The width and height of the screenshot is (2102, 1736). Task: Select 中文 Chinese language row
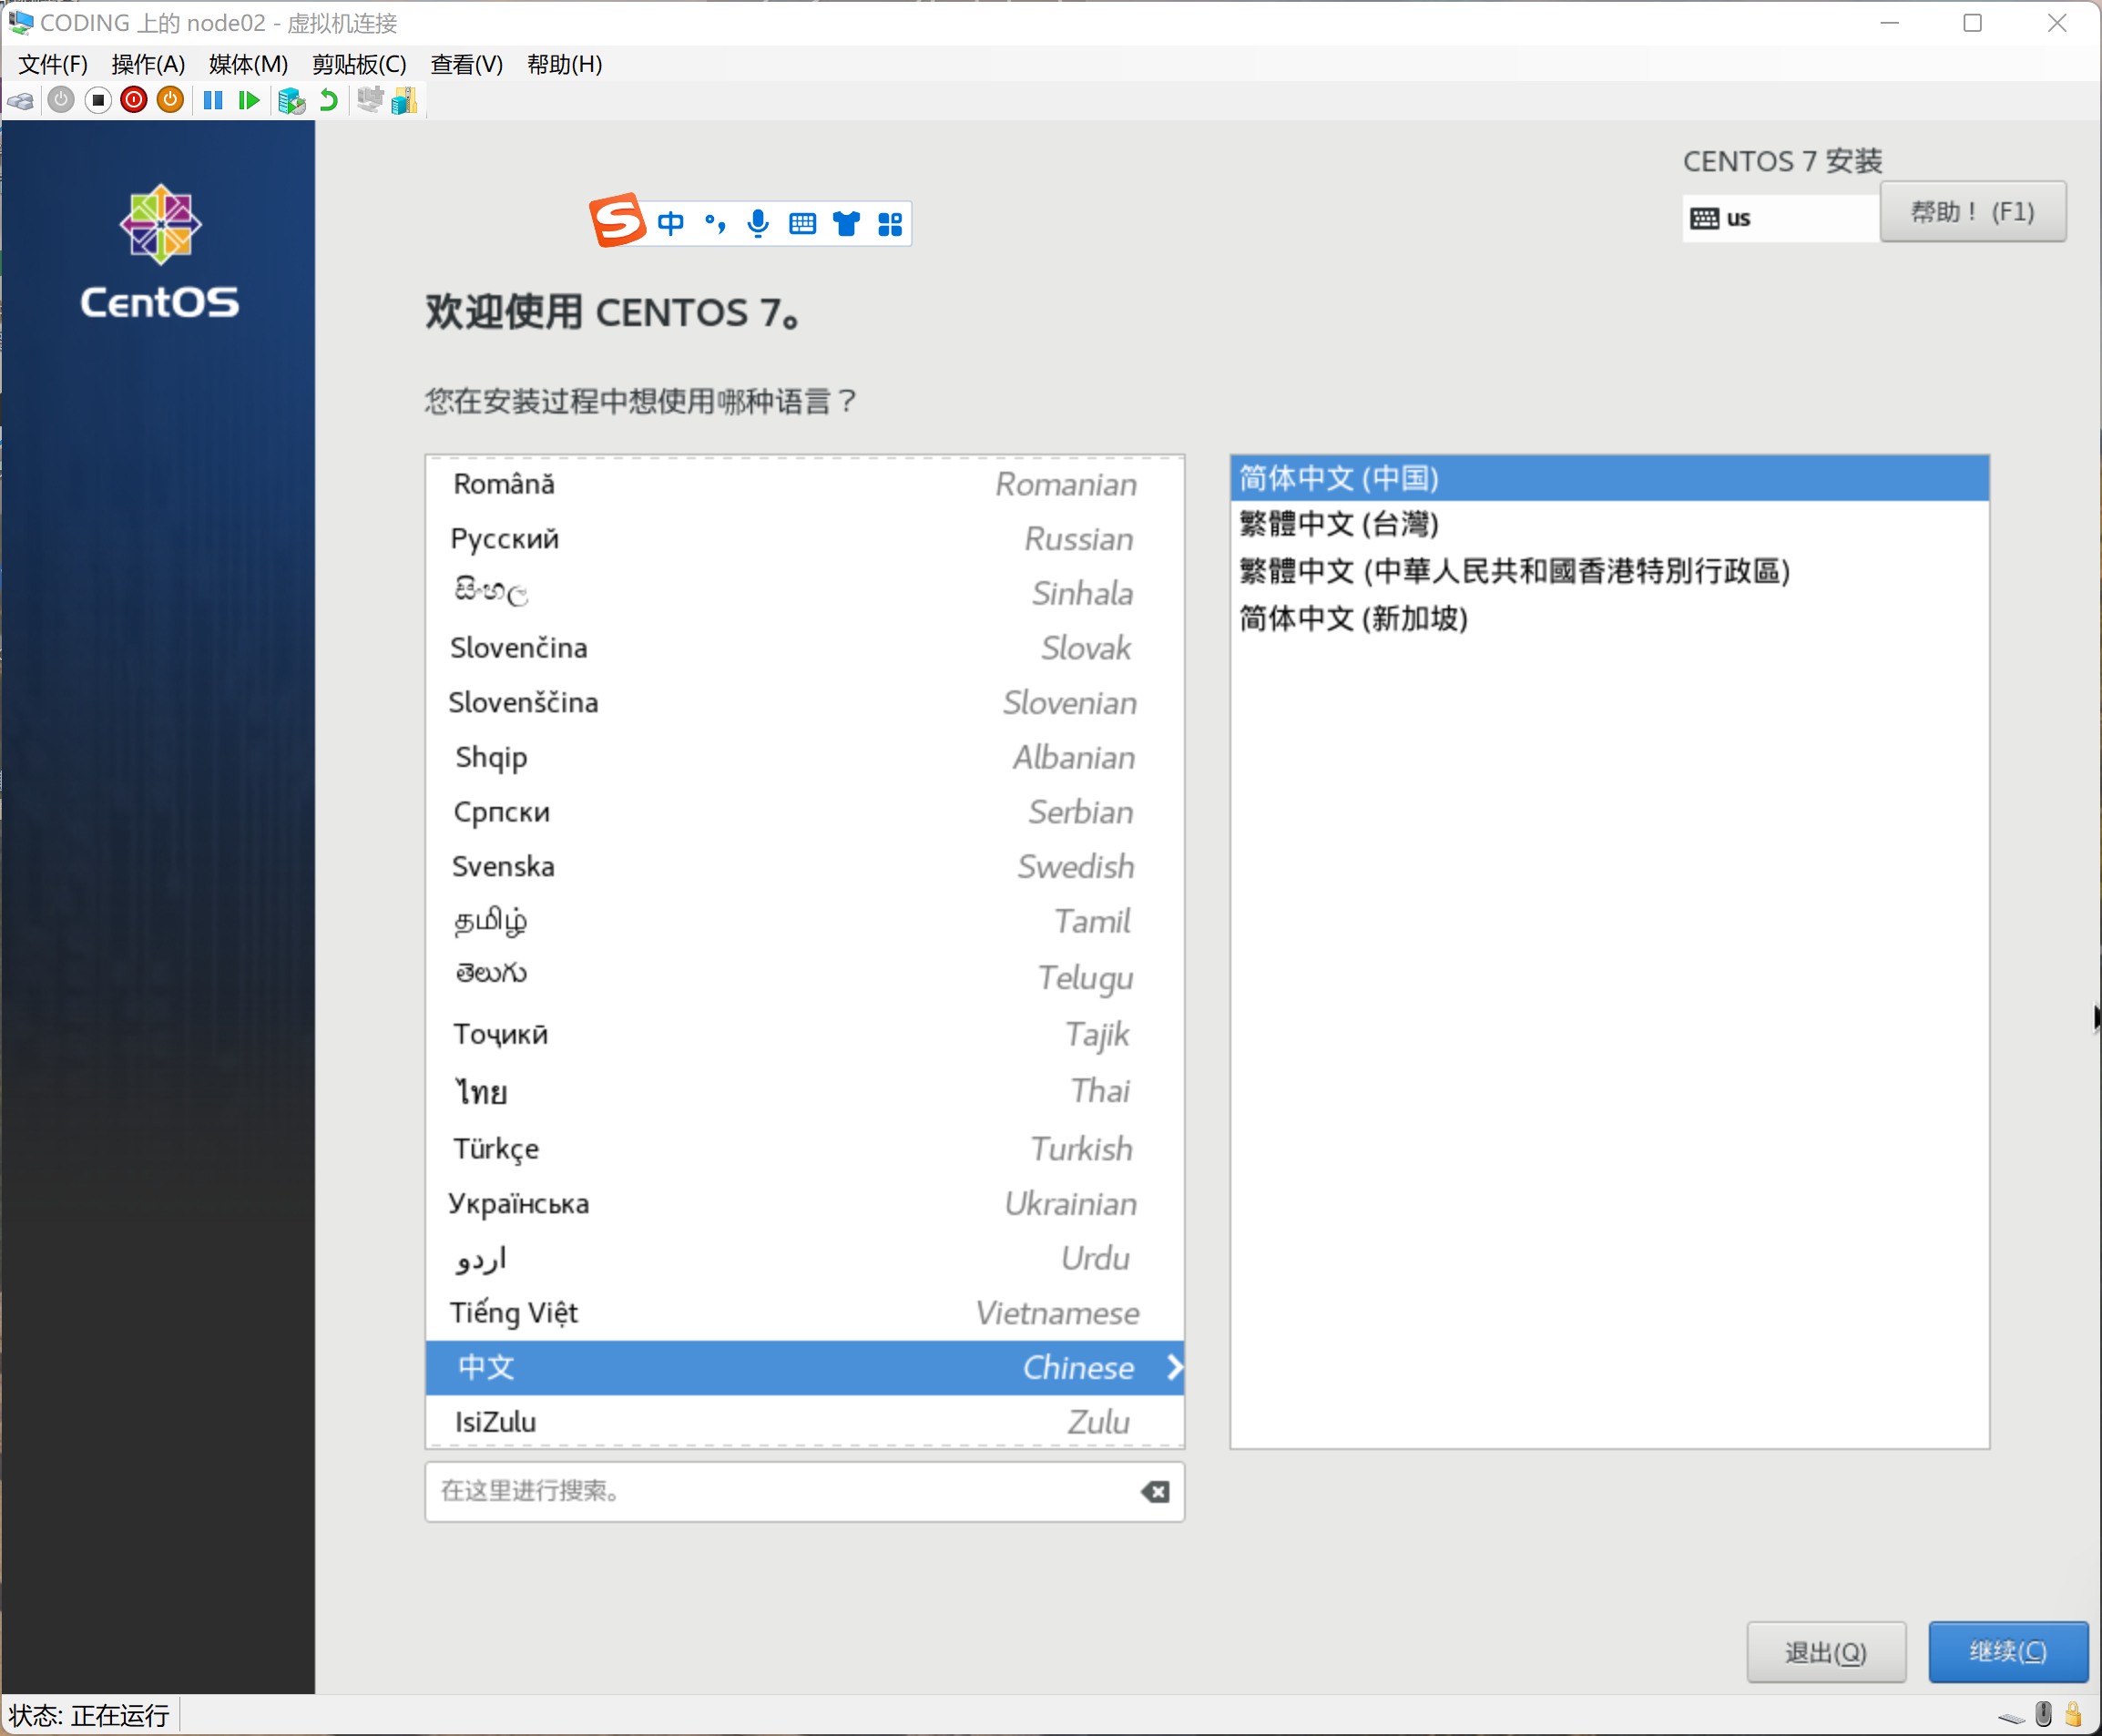pyautogui.click(x=804, y=1368)
